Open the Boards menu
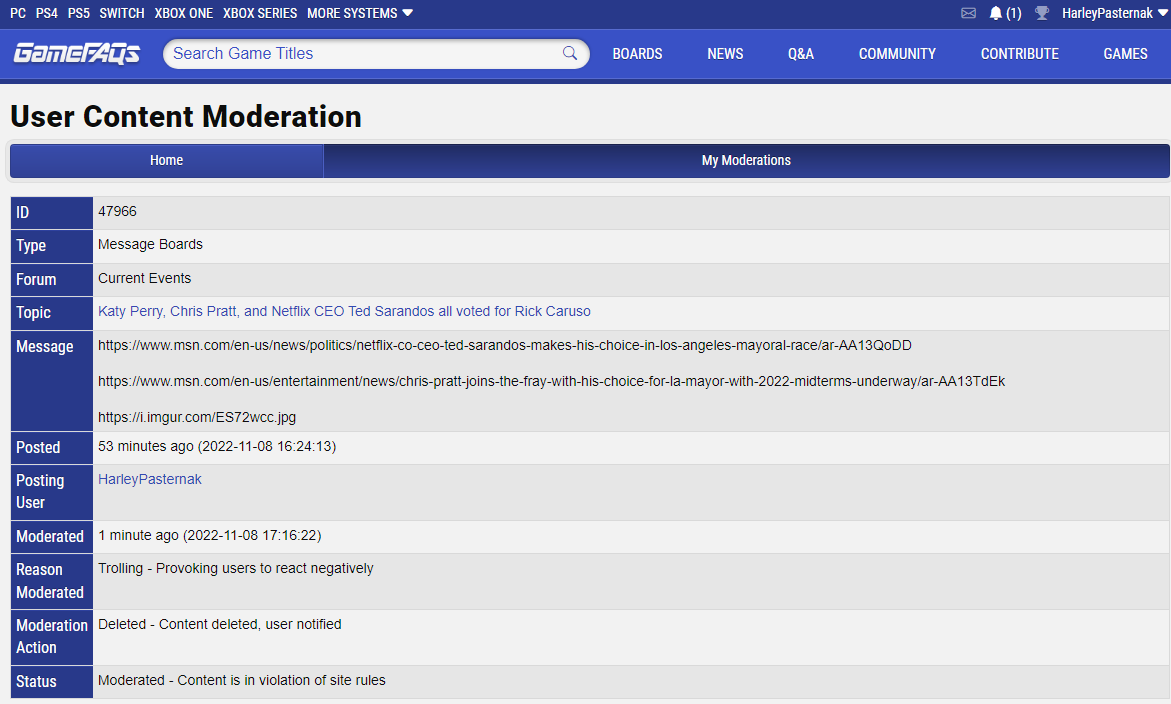The height and width of the screenshot is (704, 1171). (x=637, y=54)
